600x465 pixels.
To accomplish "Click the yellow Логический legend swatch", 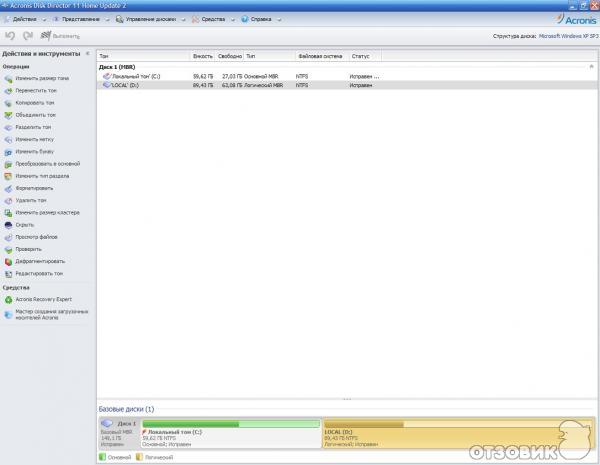I will tap(139, 457).
